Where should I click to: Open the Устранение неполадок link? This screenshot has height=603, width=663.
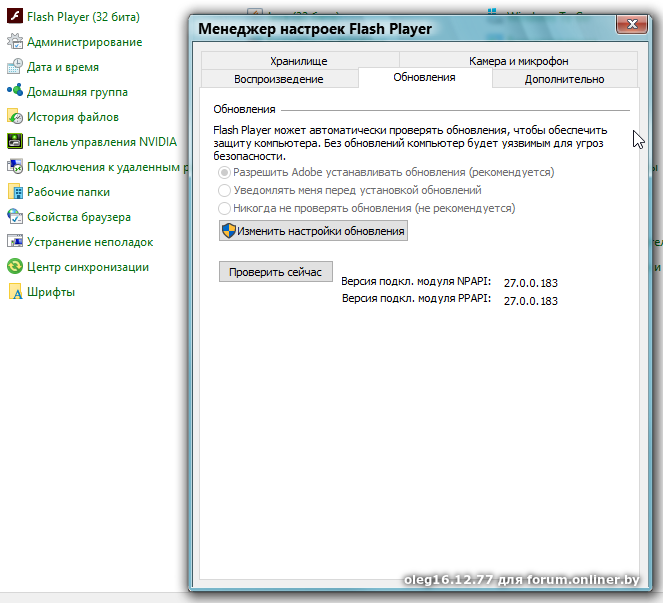pyautogui.click(x=90, y=242)
